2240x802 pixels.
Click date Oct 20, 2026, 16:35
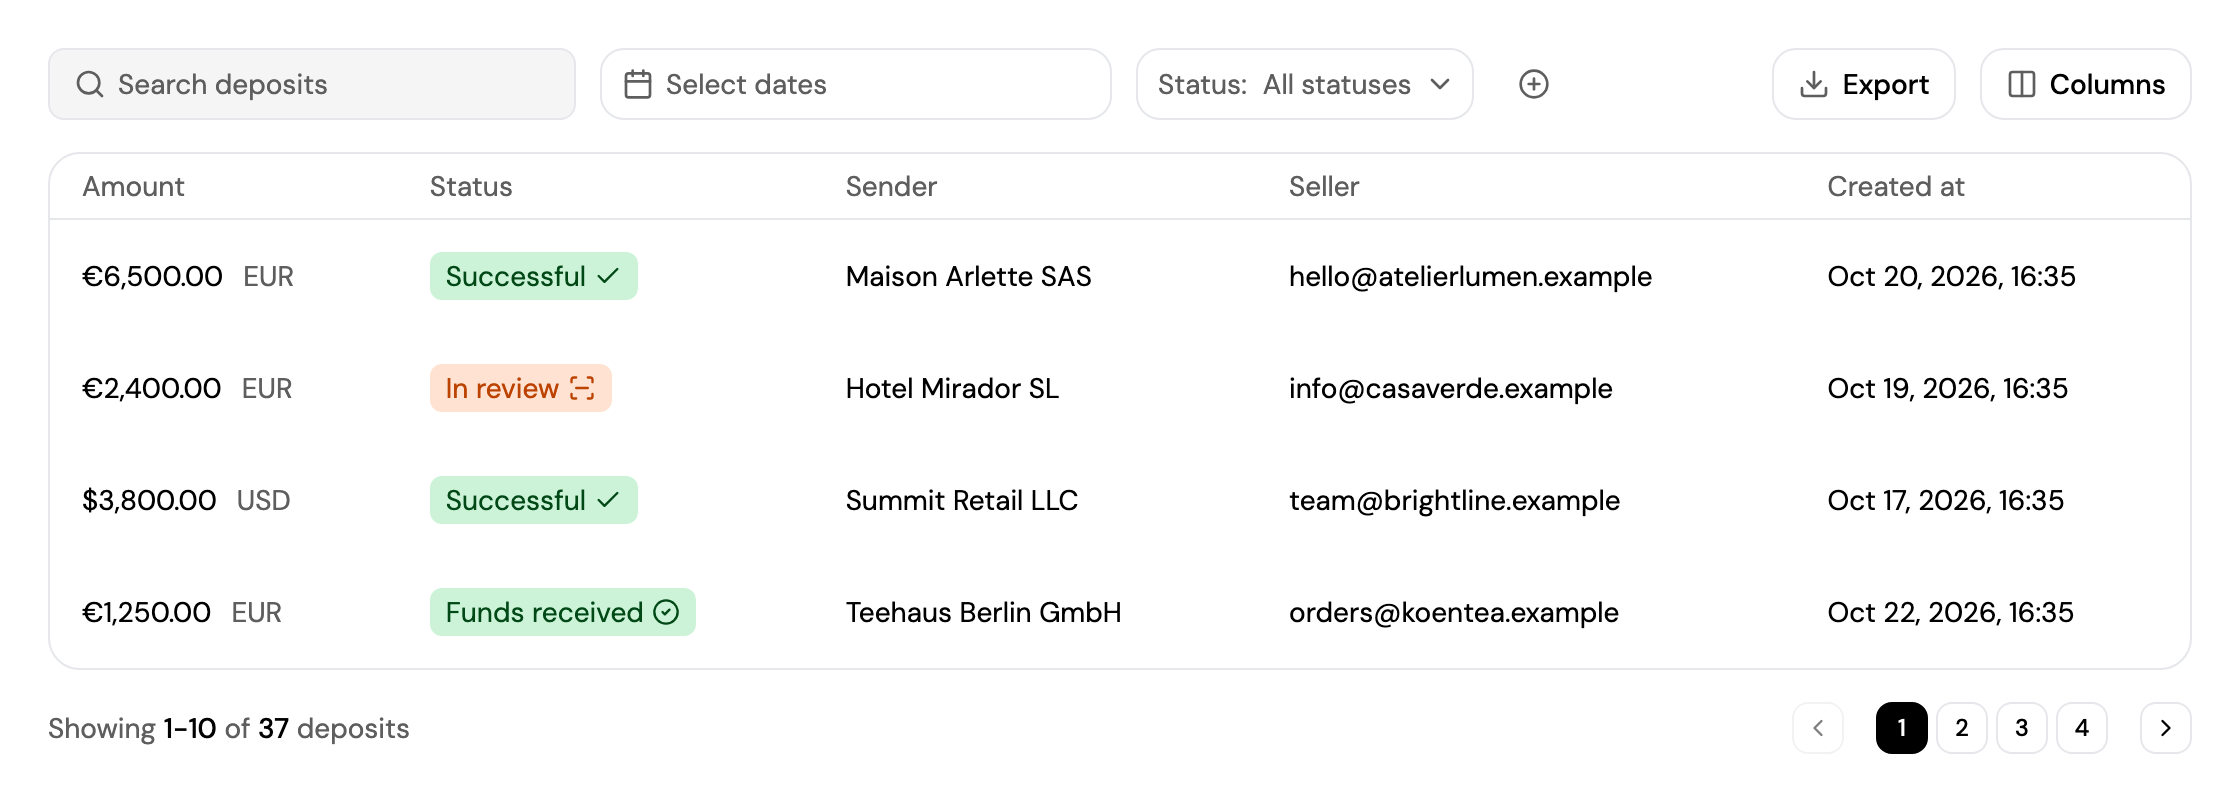(x=1952, y=276)
